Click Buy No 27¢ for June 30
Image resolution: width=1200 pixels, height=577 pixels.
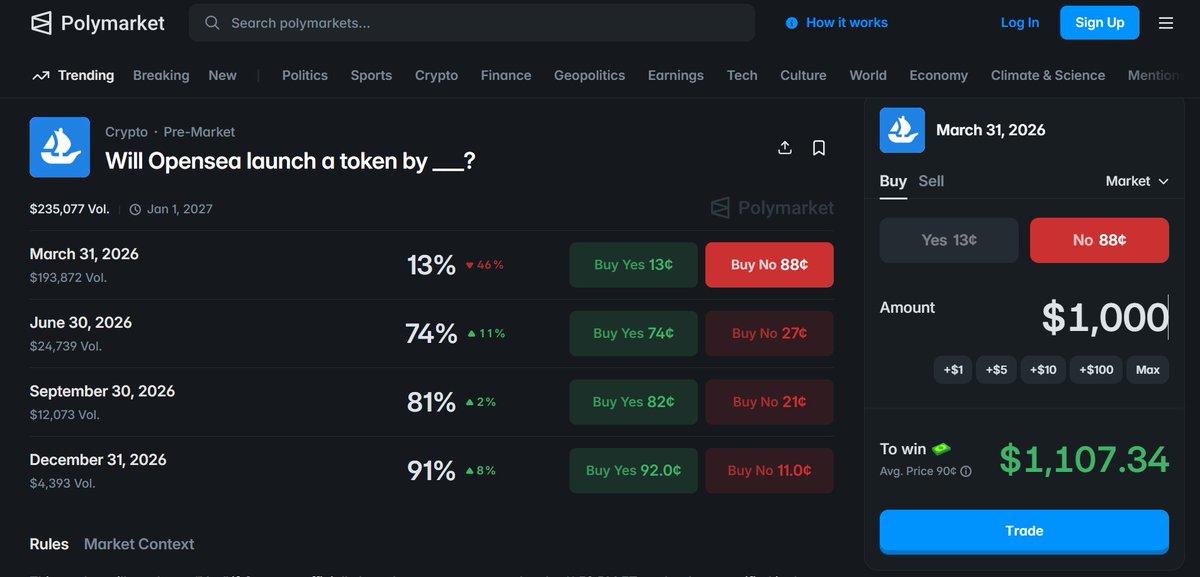(x=769, y=333)
